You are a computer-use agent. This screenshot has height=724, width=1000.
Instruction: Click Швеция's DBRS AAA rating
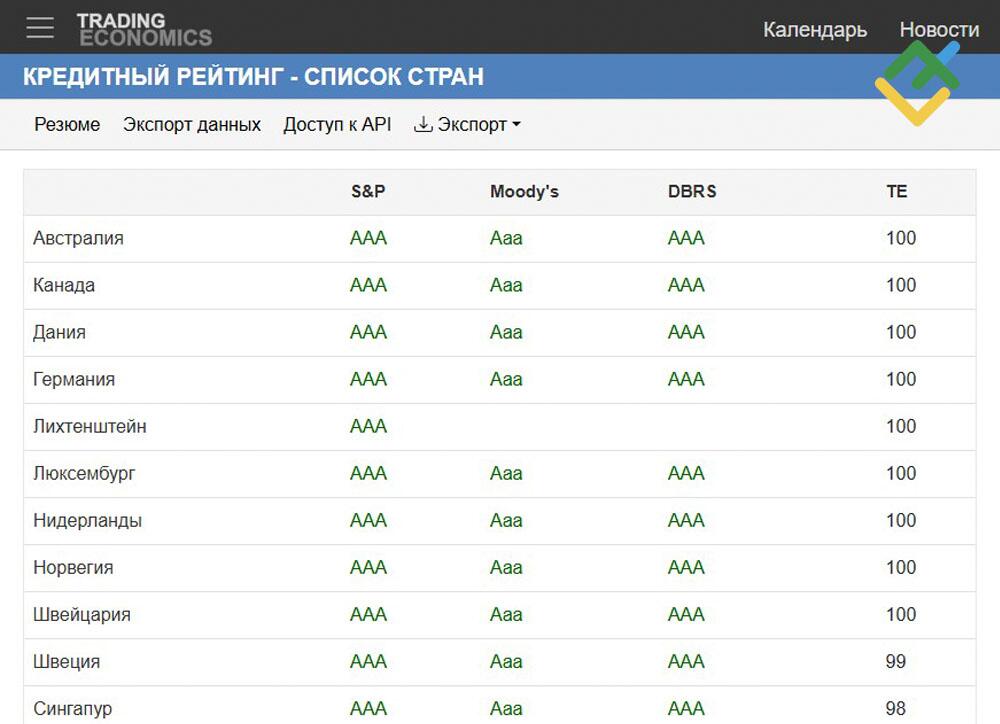click(x=686, y=661)
